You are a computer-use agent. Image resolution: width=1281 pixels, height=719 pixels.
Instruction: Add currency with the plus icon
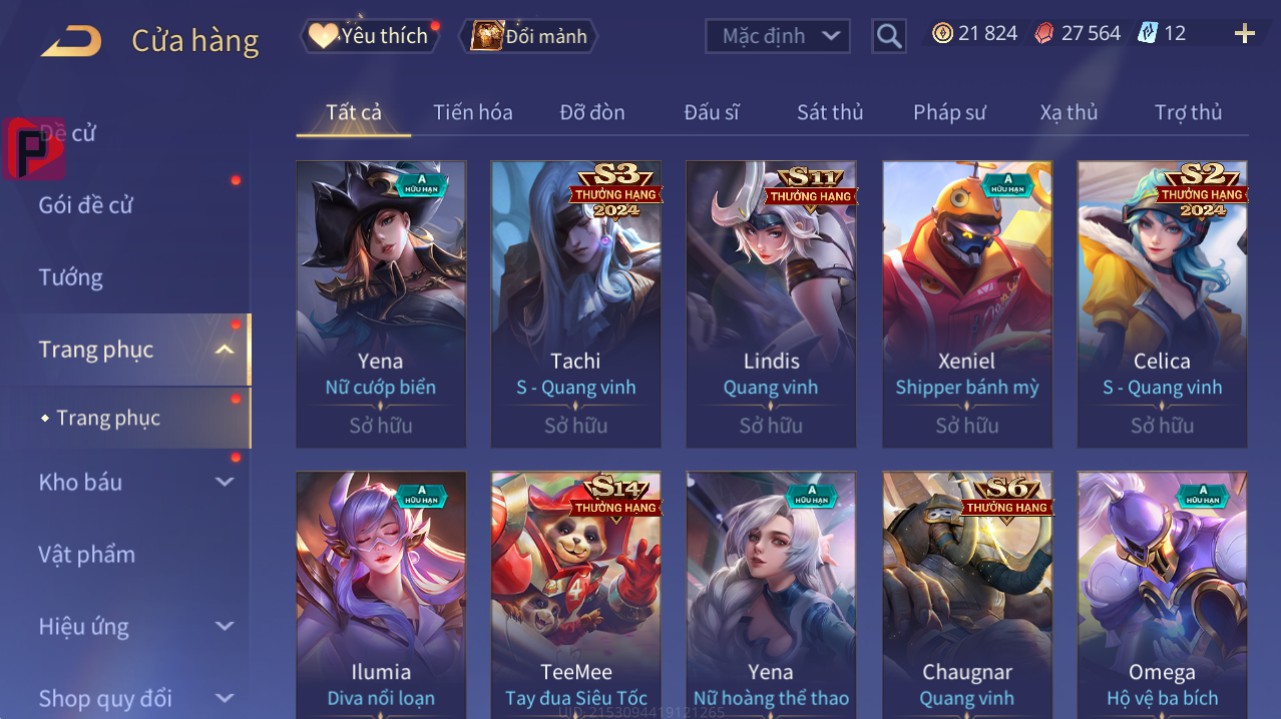pyautogui.click(x=1245, y=34)
